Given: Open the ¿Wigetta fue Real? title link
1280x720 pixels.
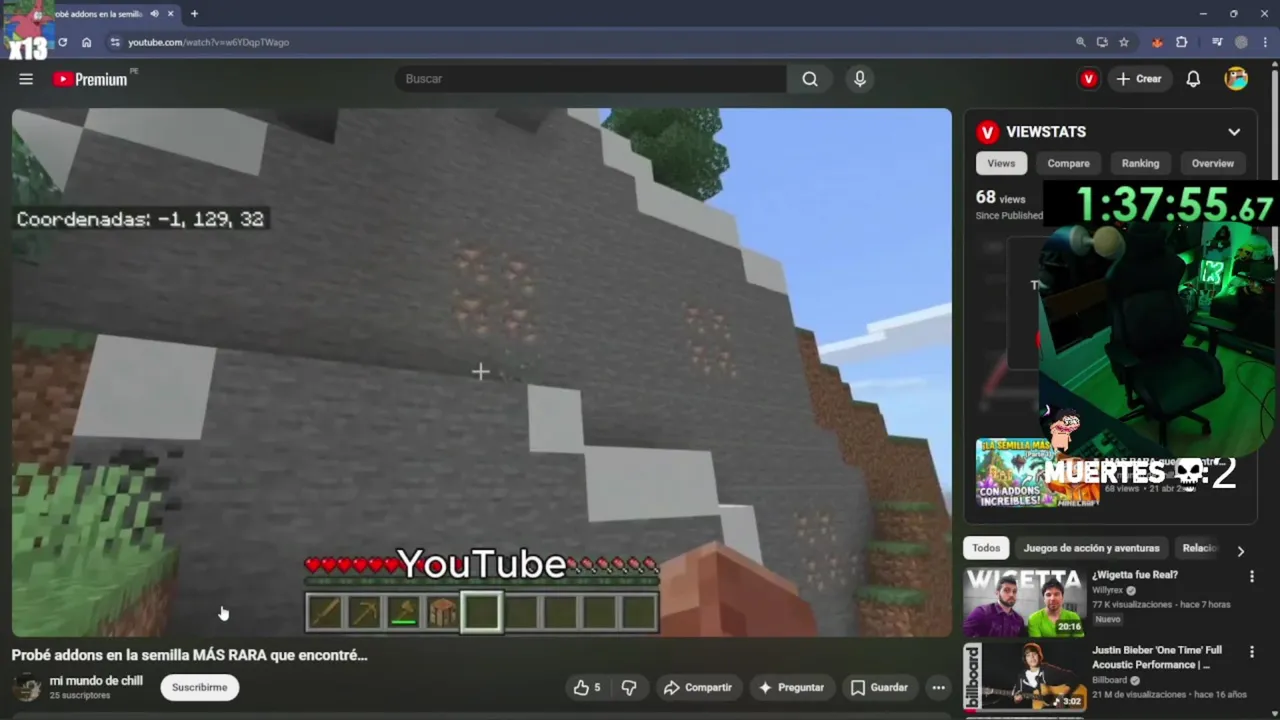Looking at the screenshot, I should click(x=1134, y=575).
